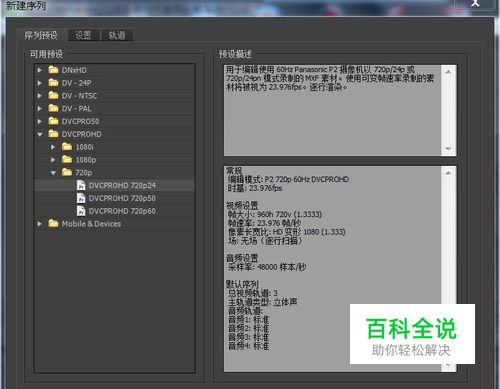Click the 1080p folder icon
500x389 pixels.
coord(67,159)
